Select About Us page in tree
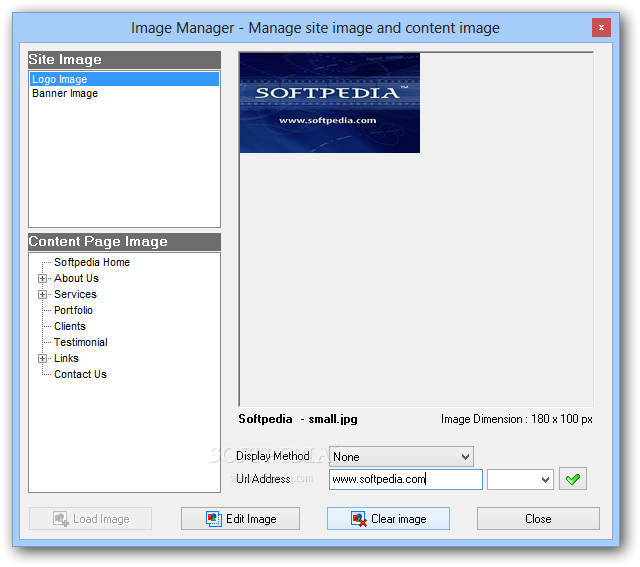 76,278
